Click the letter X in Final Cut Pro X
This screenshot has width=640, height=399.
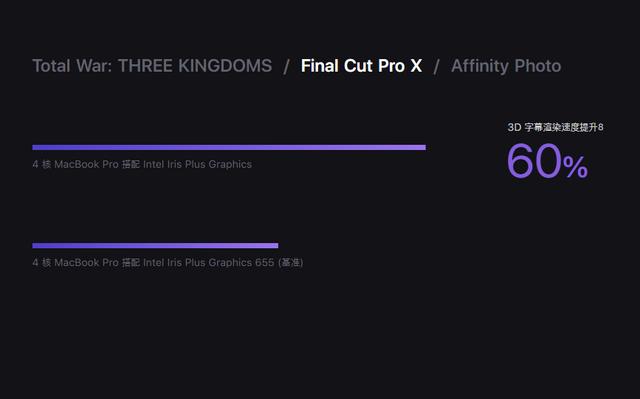pos(416,66)
